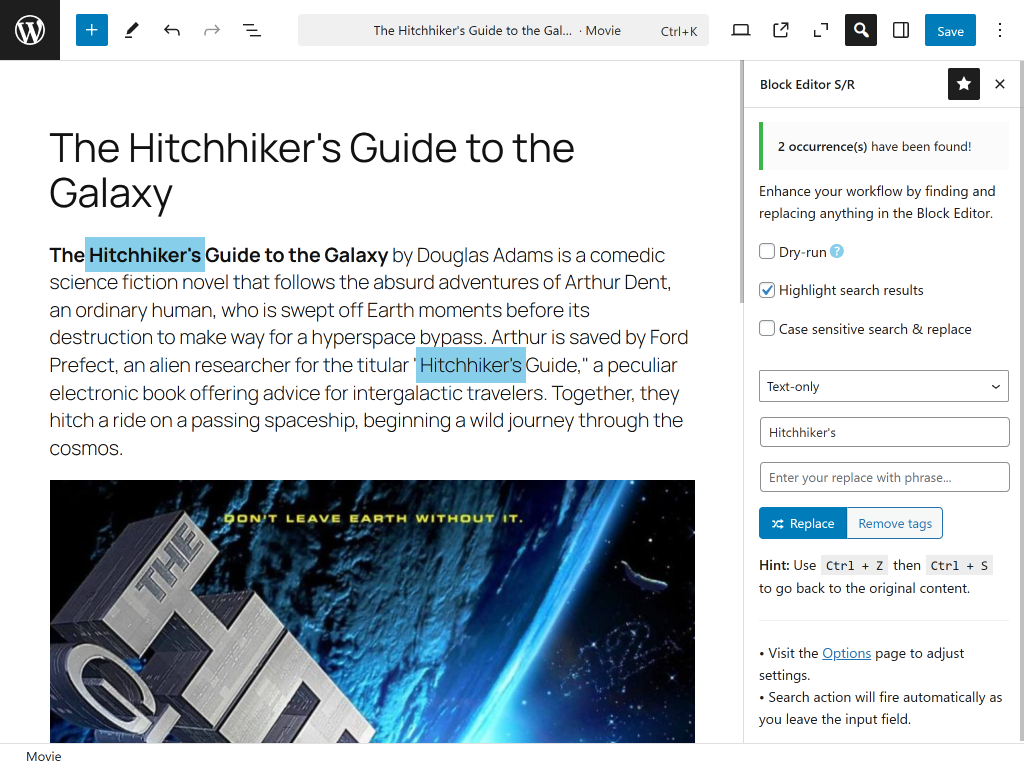This screenshot has height=768, width=1024.
Task: Click the search field containing Hitchhiker's
Action: pyautogui.click(x=884, y=432)
